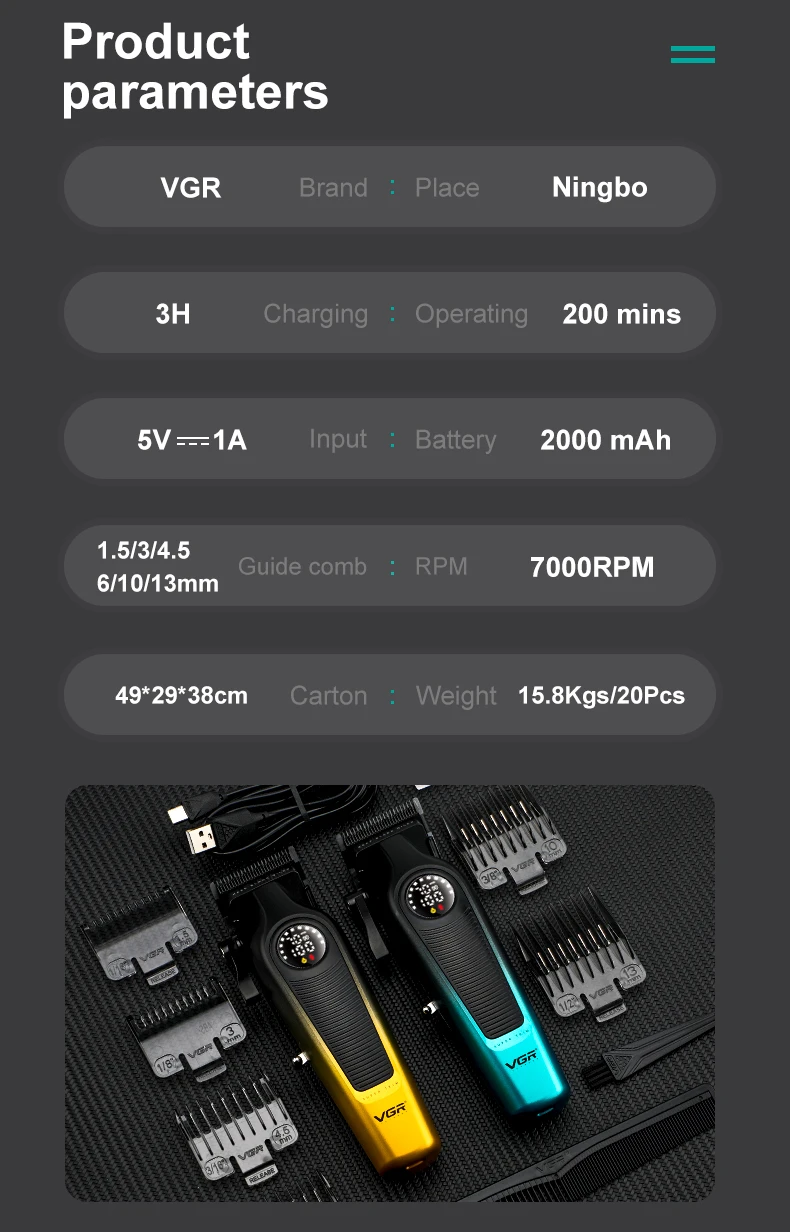
Task: Click the Guide comb sizes text
Action: point(157,567)
